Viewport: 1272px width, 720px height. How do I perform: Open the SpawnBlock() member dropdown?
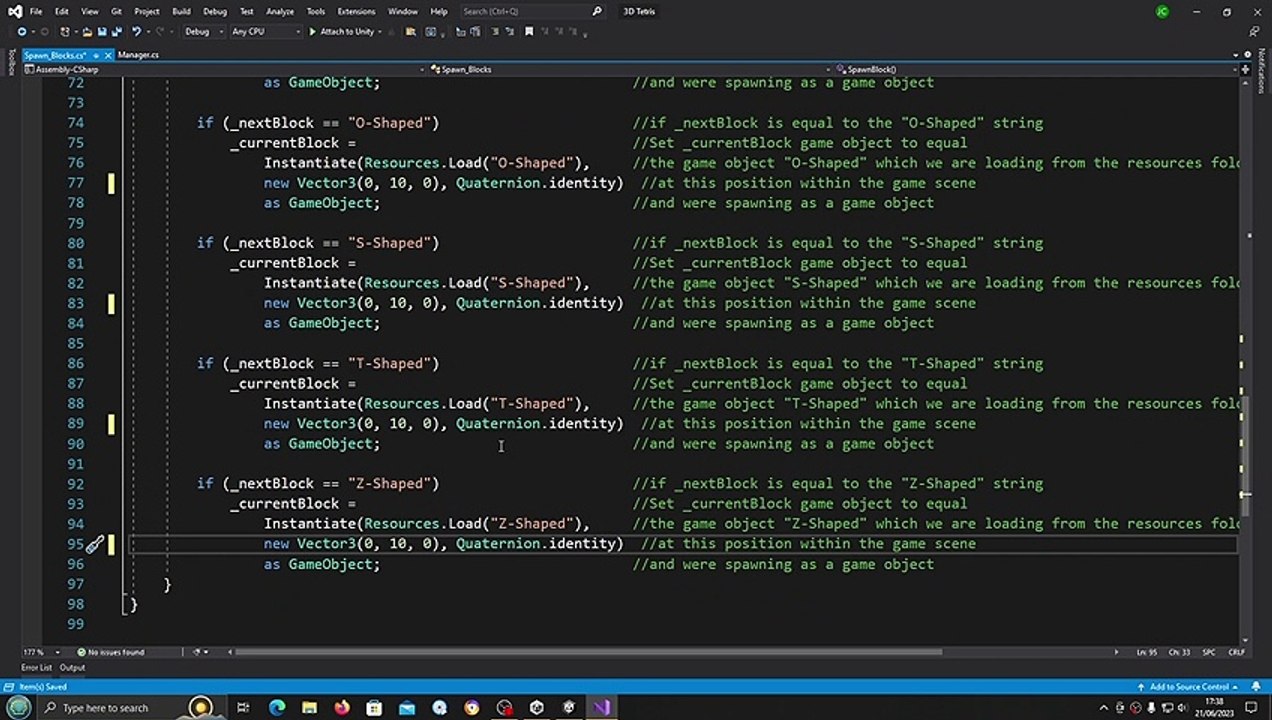click(1037, 70)
